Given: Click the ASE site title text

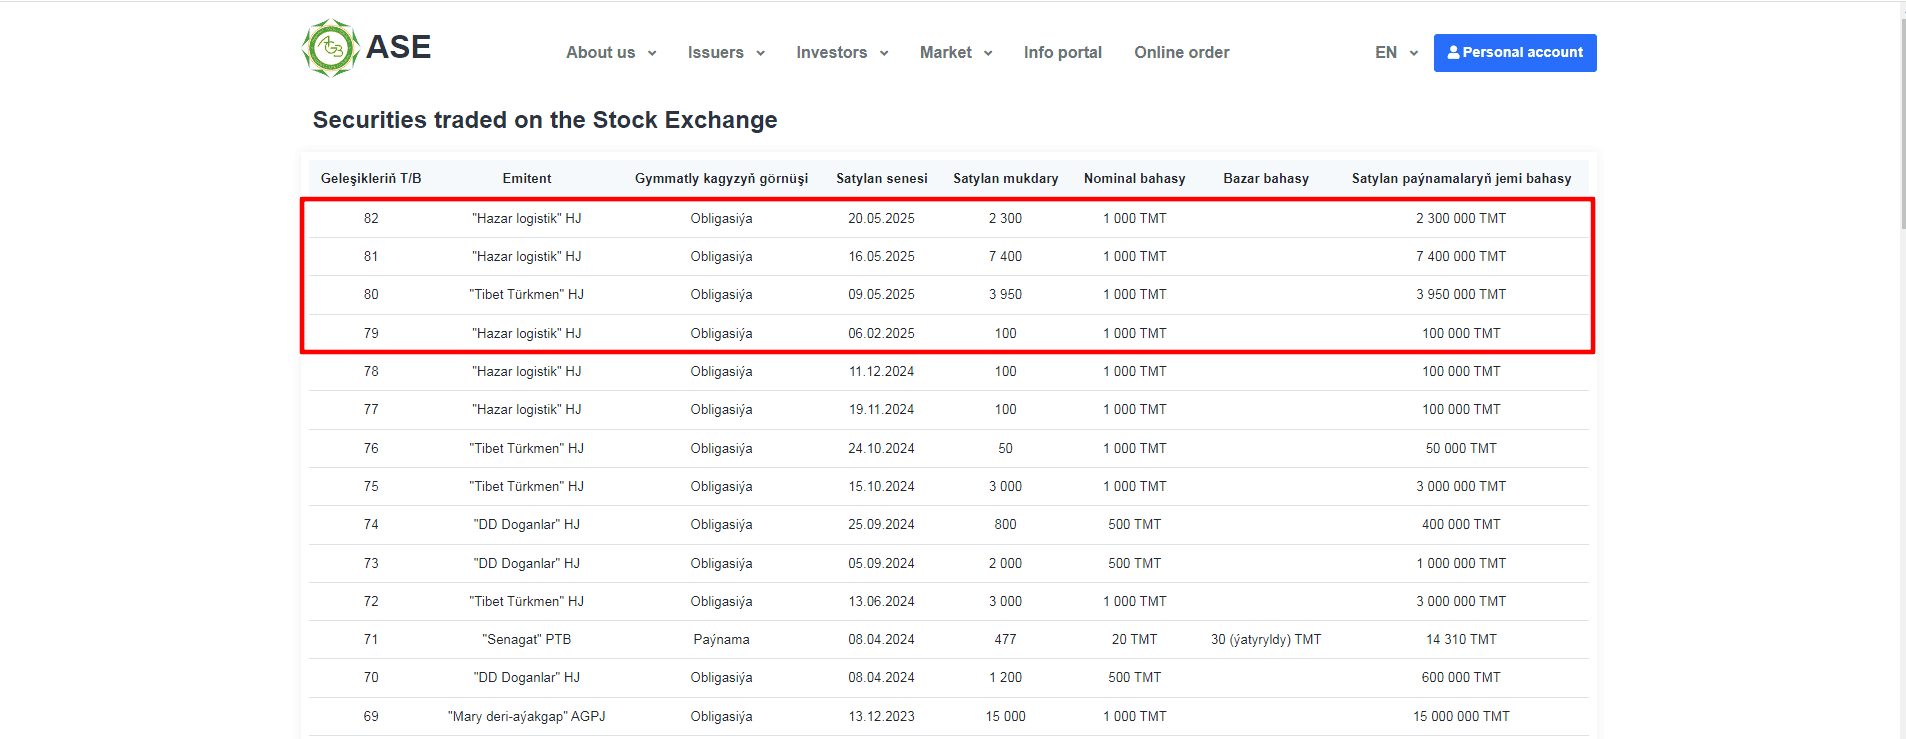Looking at the screenshot, I should [x=398, y=47].
